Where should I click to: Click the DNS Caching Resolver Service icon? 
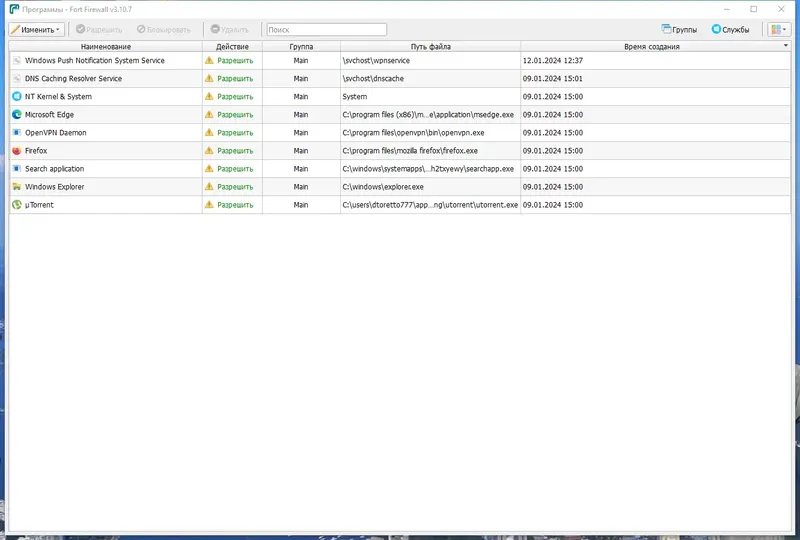pyautogui.click(x=17, y=79)
